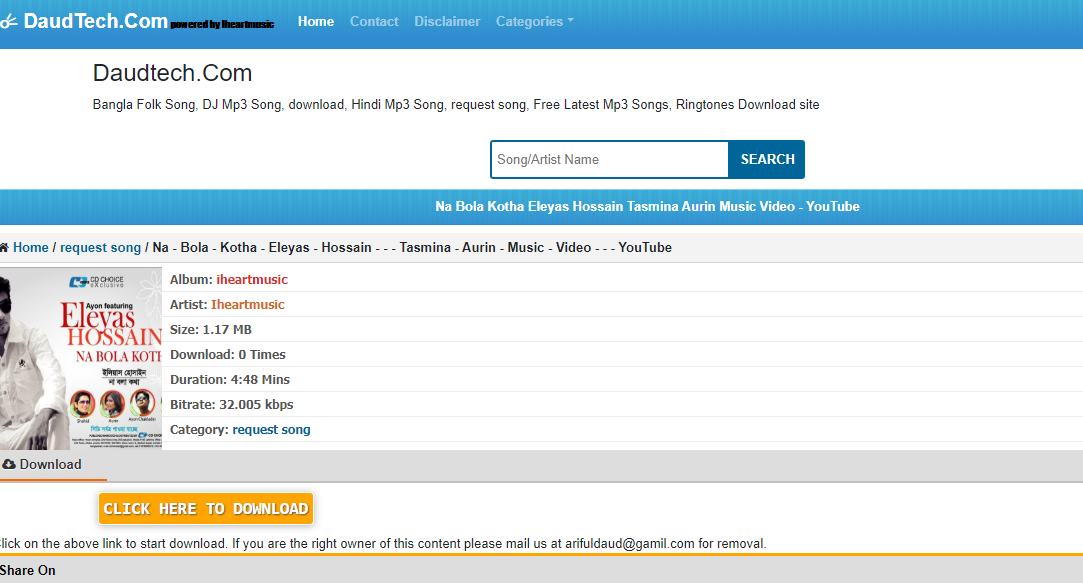This screenshot has height=583, width=1083.
Task: Open the Disclaimer page from the navbar
Action: 447,21
